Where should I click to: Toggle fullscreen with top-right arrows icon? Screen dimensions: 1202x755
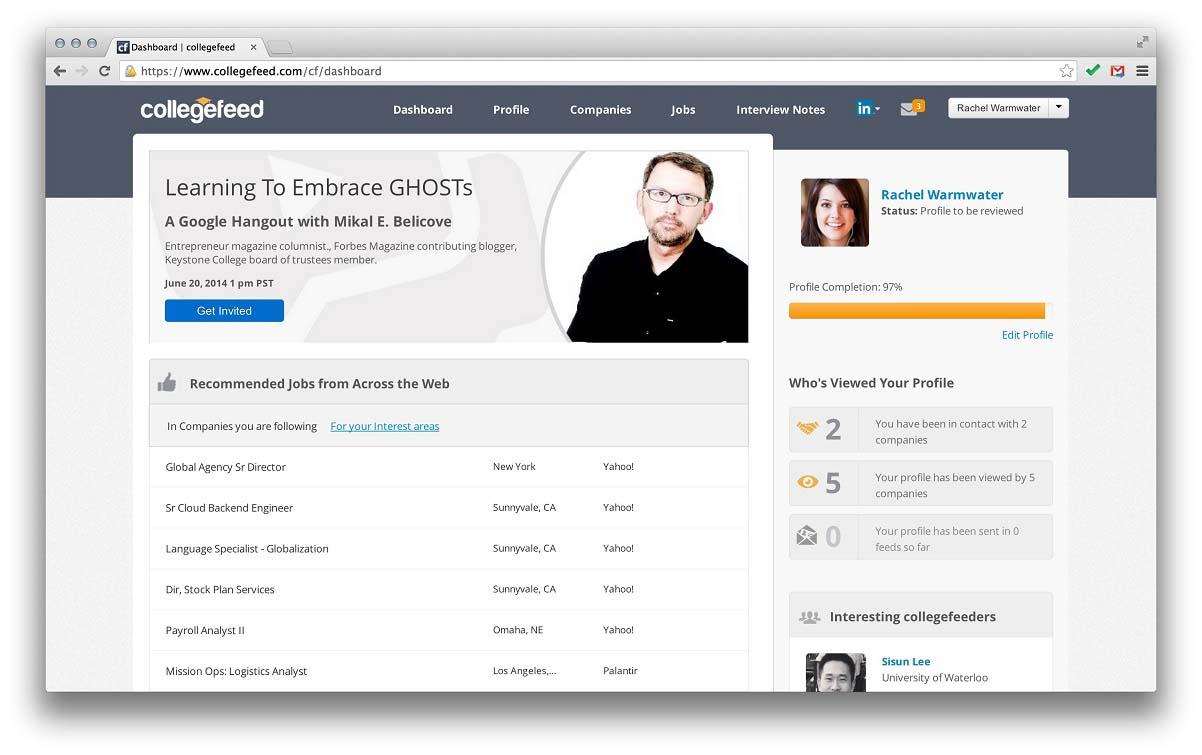1142,42
